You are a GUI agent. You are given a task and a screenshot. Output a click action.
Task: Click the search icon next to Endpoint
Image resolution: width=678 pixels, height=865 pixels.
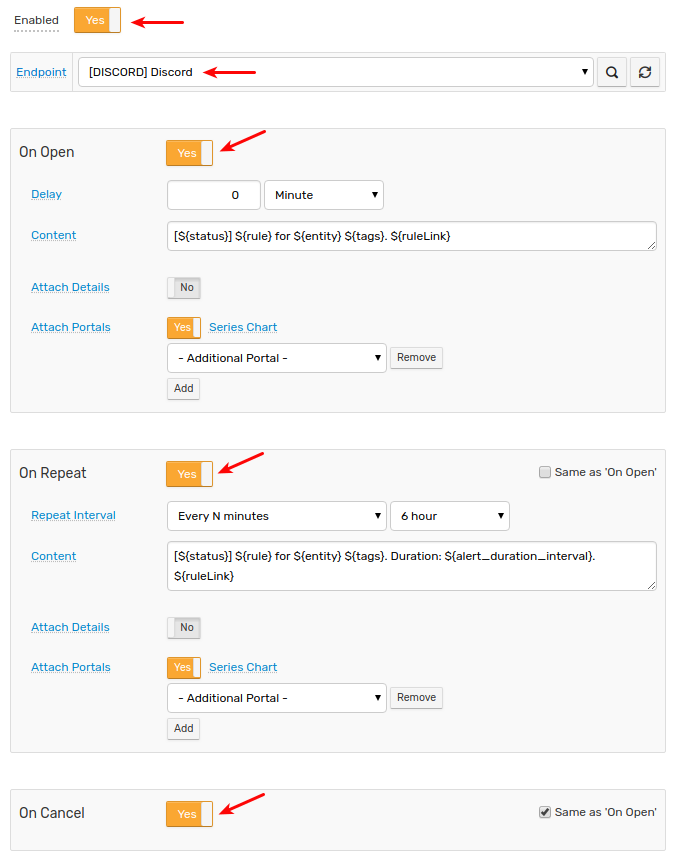click(612, 72)
